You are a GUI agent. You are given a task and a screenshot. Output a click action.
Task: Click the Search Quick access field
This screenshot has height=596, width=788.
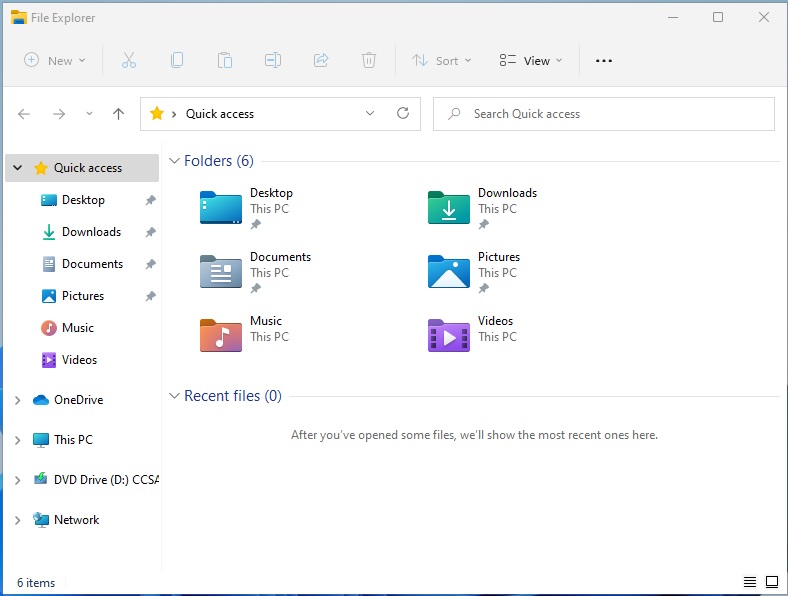604,114
